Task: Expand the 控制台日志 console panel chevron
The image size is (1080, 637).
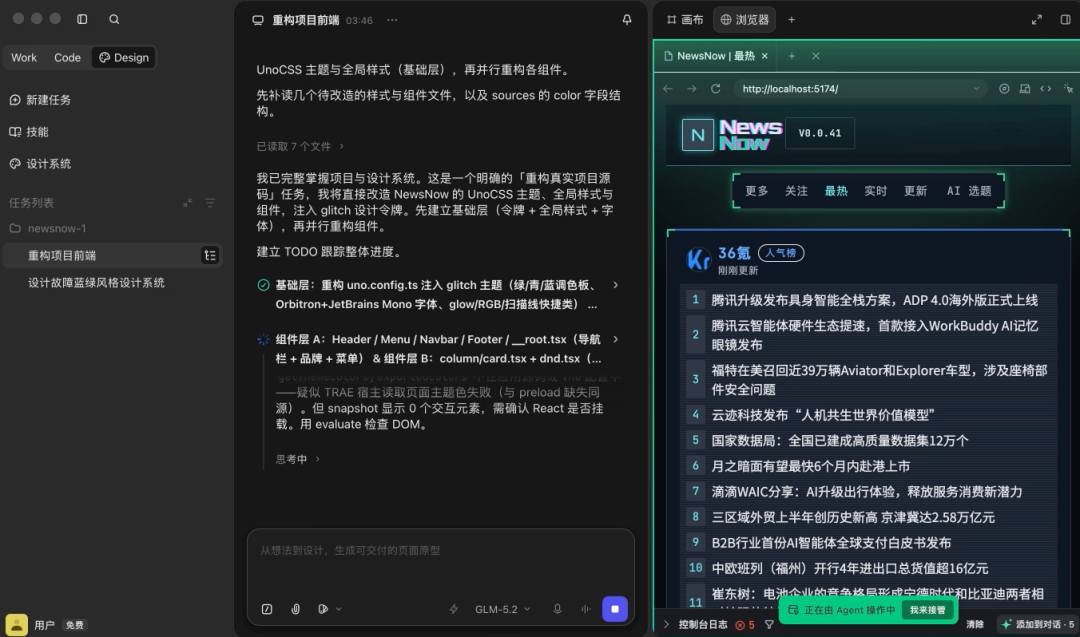Action: coord(666,625)
